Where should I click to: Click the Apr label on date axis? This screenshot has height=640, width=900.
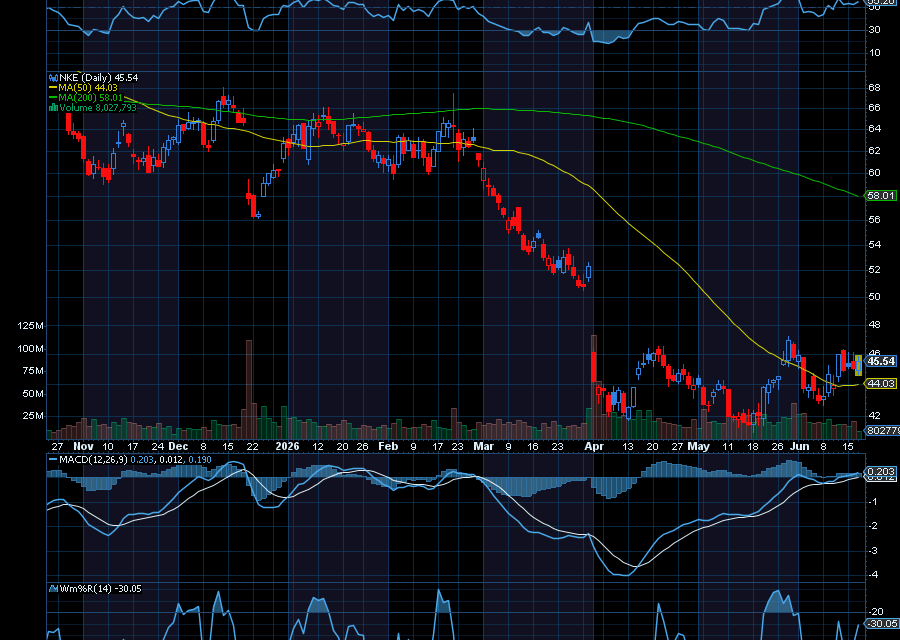[x=594, y=447]
